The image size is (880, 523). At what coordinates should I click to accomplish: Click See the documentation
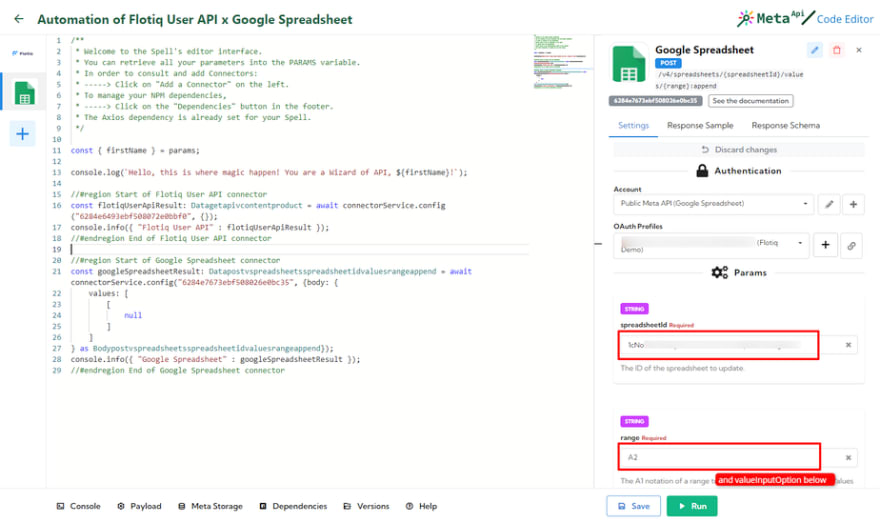click(x=750, y=101)
